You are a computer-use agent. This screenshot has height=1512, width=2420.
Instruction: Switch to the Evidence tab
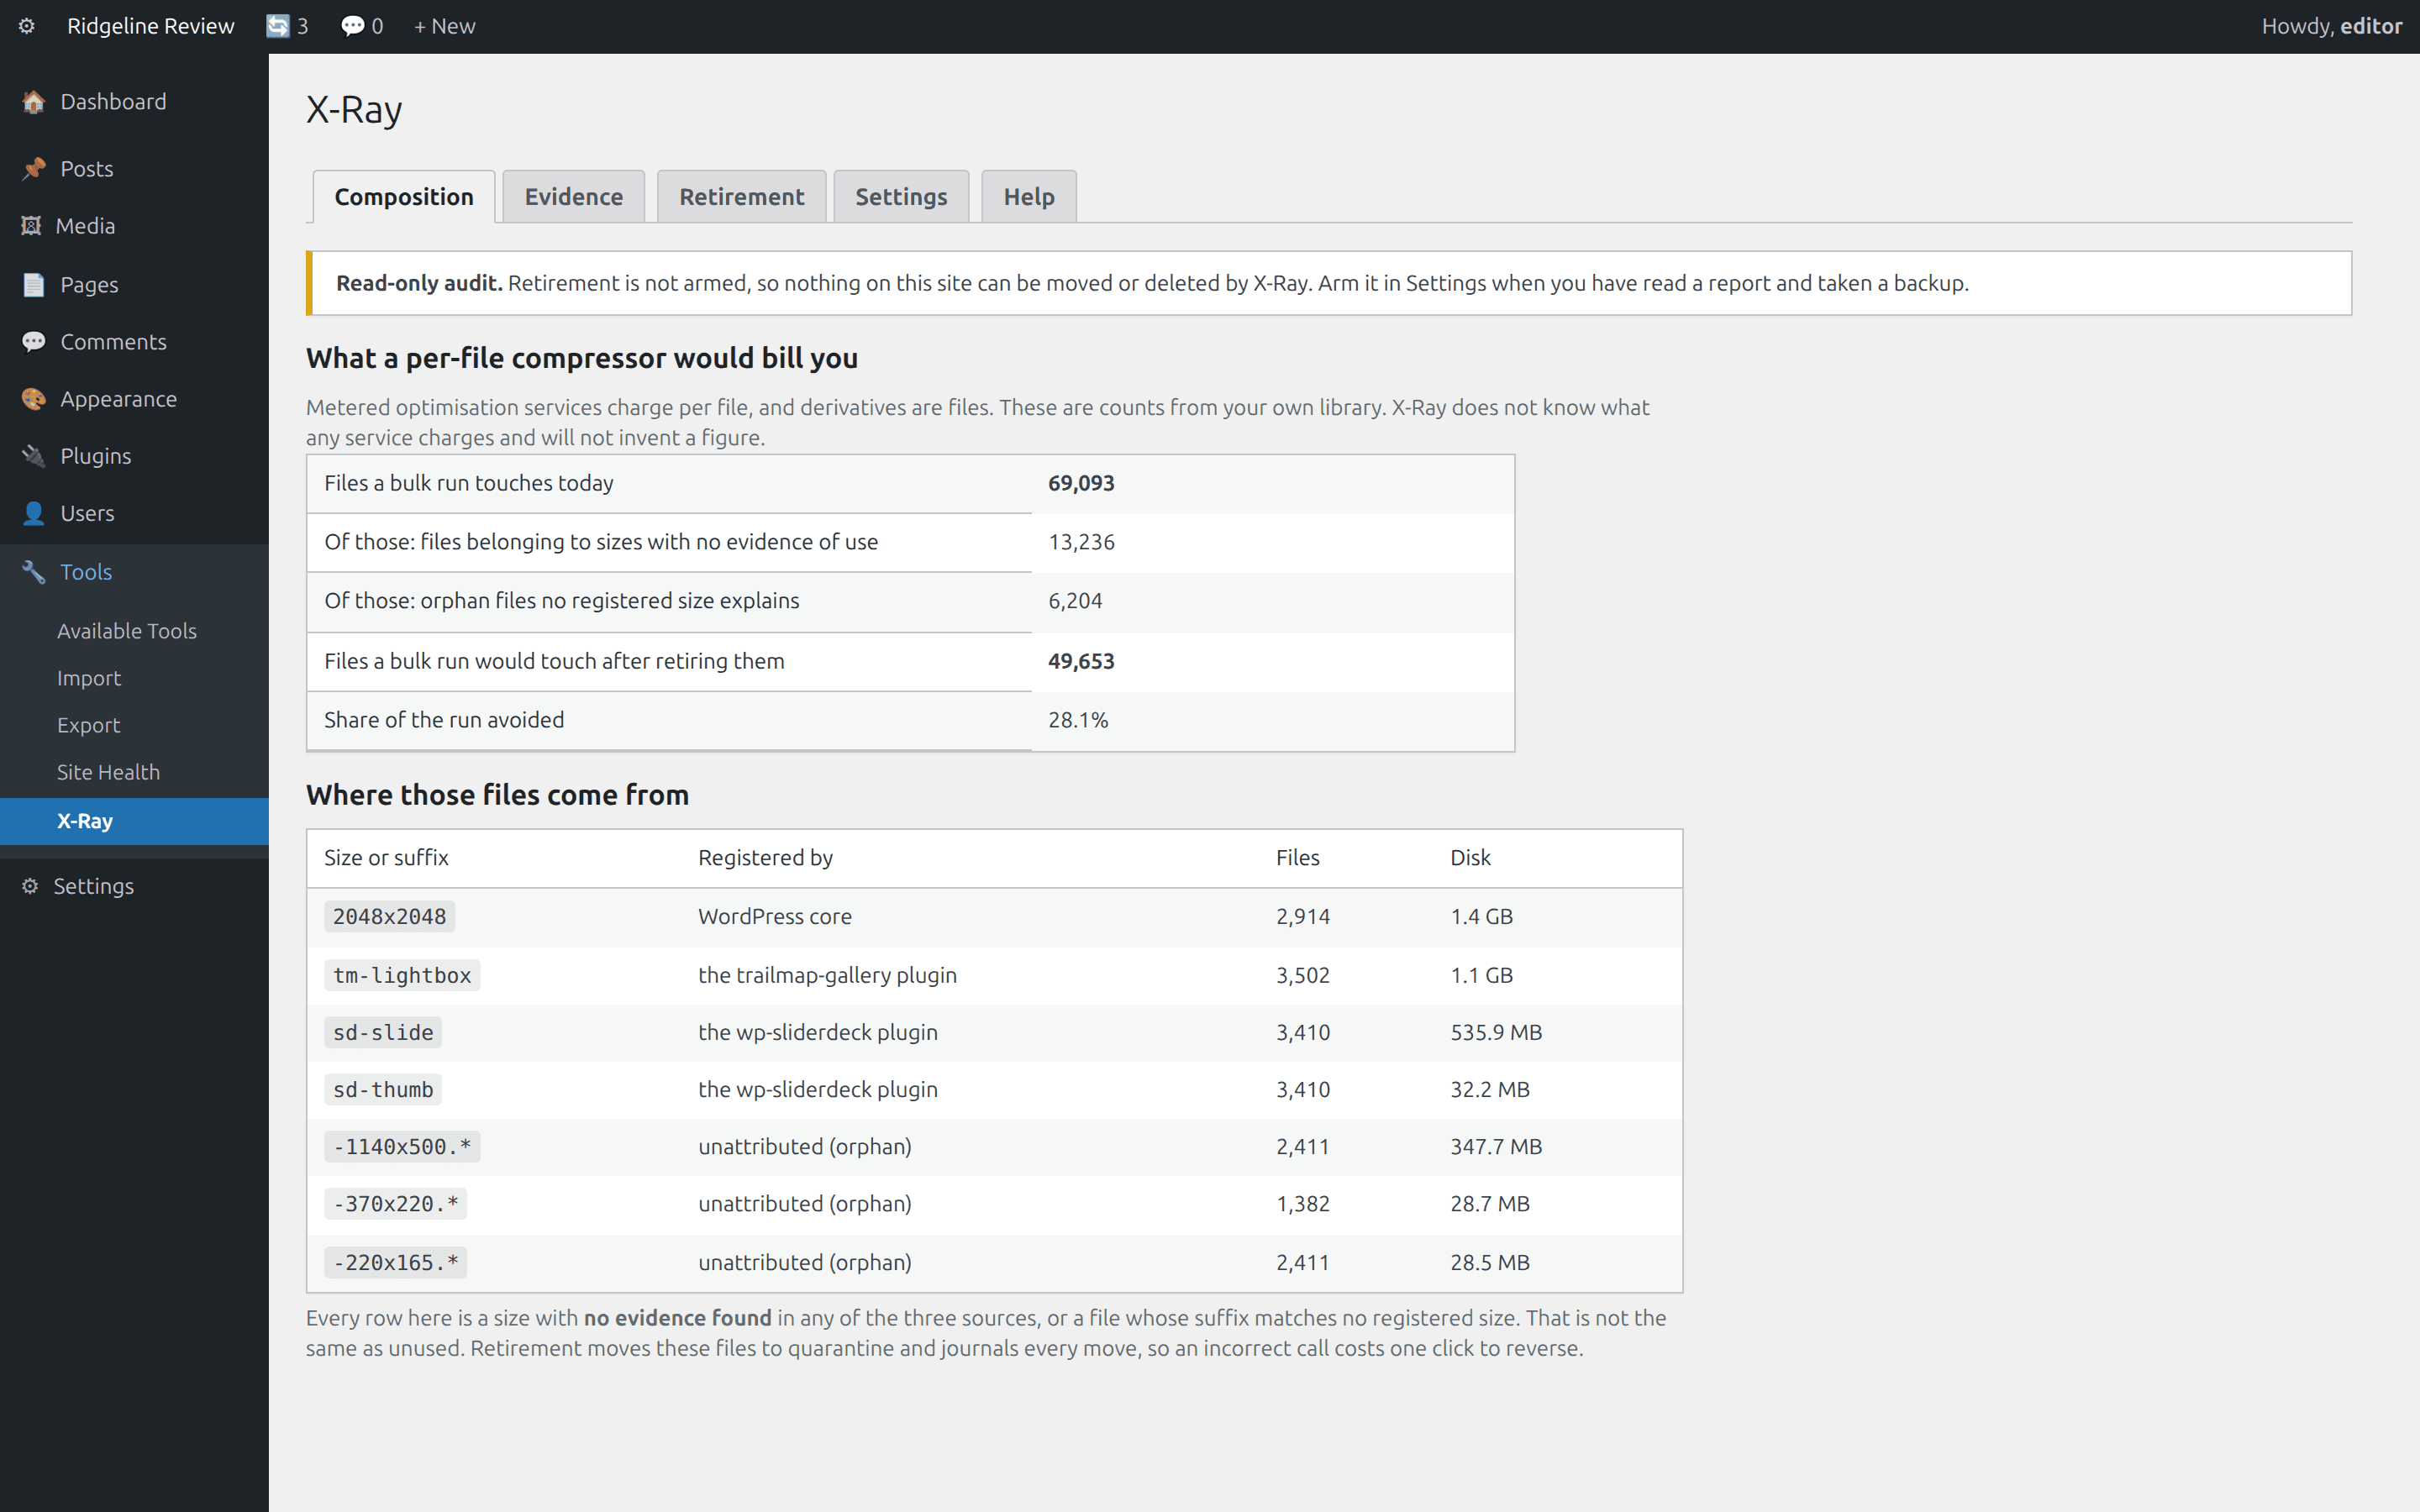click(574, 197)
